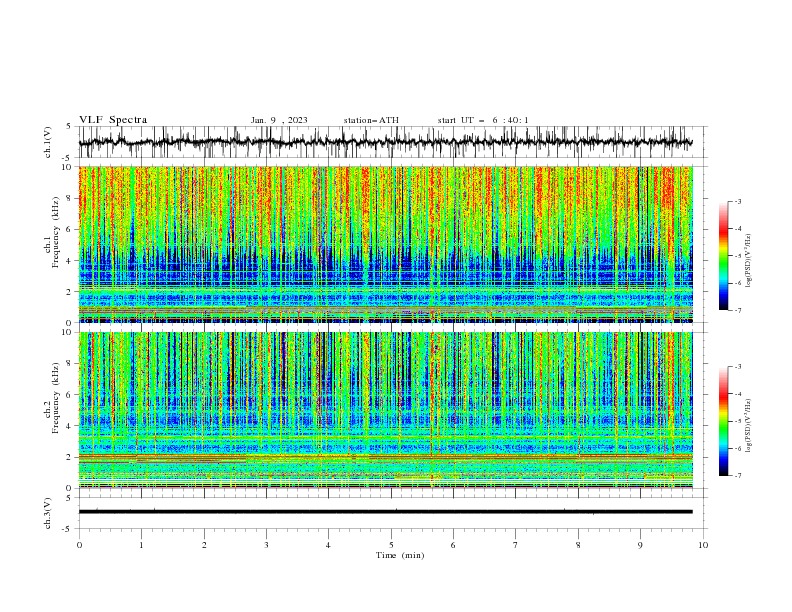Screen dimensions: 792x612
Task: Click time axis tick label 8
Action: coord(578,545)
